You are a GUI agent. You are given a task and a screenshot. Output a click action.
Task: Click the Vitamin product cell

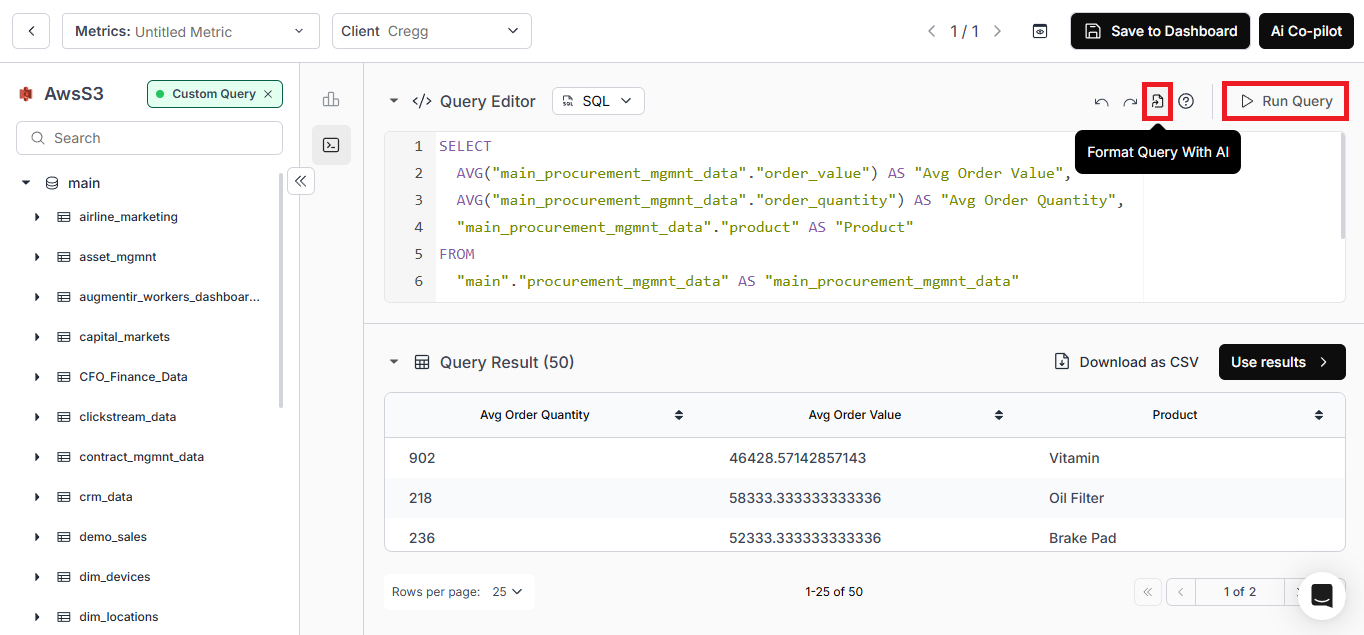pos(1074,458)
